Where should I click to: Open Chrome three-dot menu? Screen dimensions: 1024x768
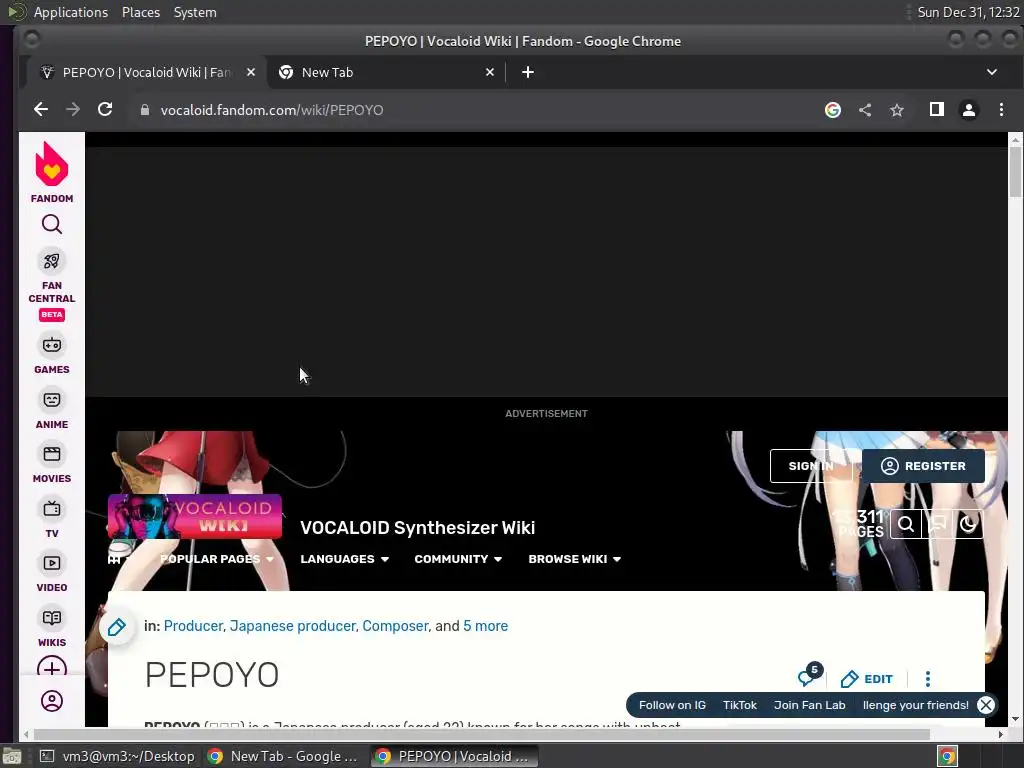pyautogui.click(x=1001, y=110)
